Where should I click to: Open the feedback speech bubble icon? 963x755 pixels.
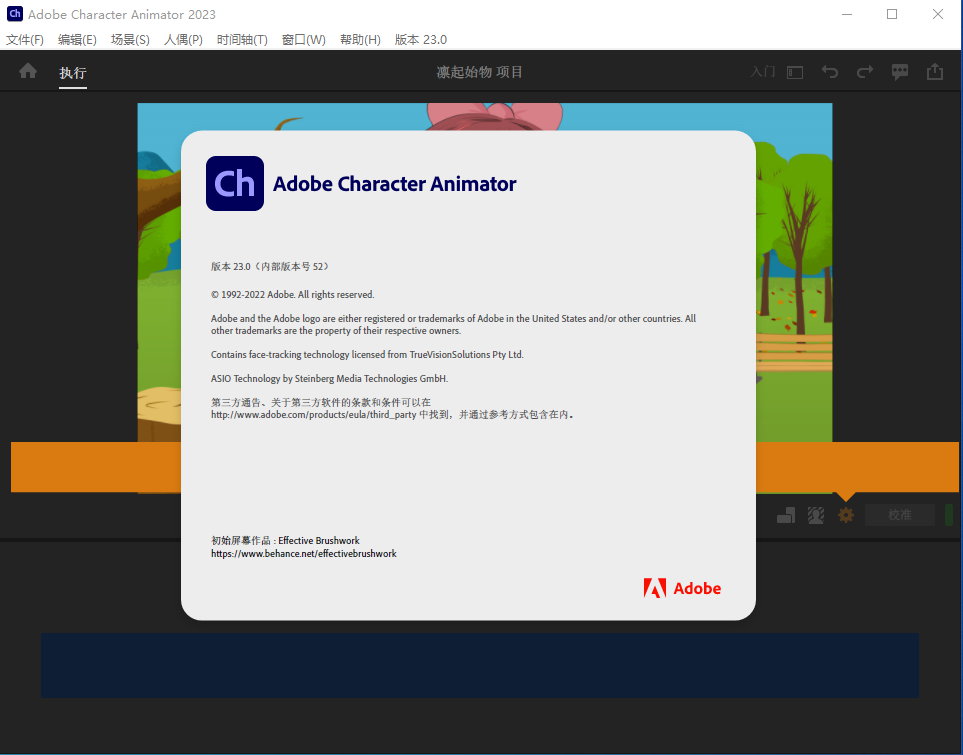[900, 72]
